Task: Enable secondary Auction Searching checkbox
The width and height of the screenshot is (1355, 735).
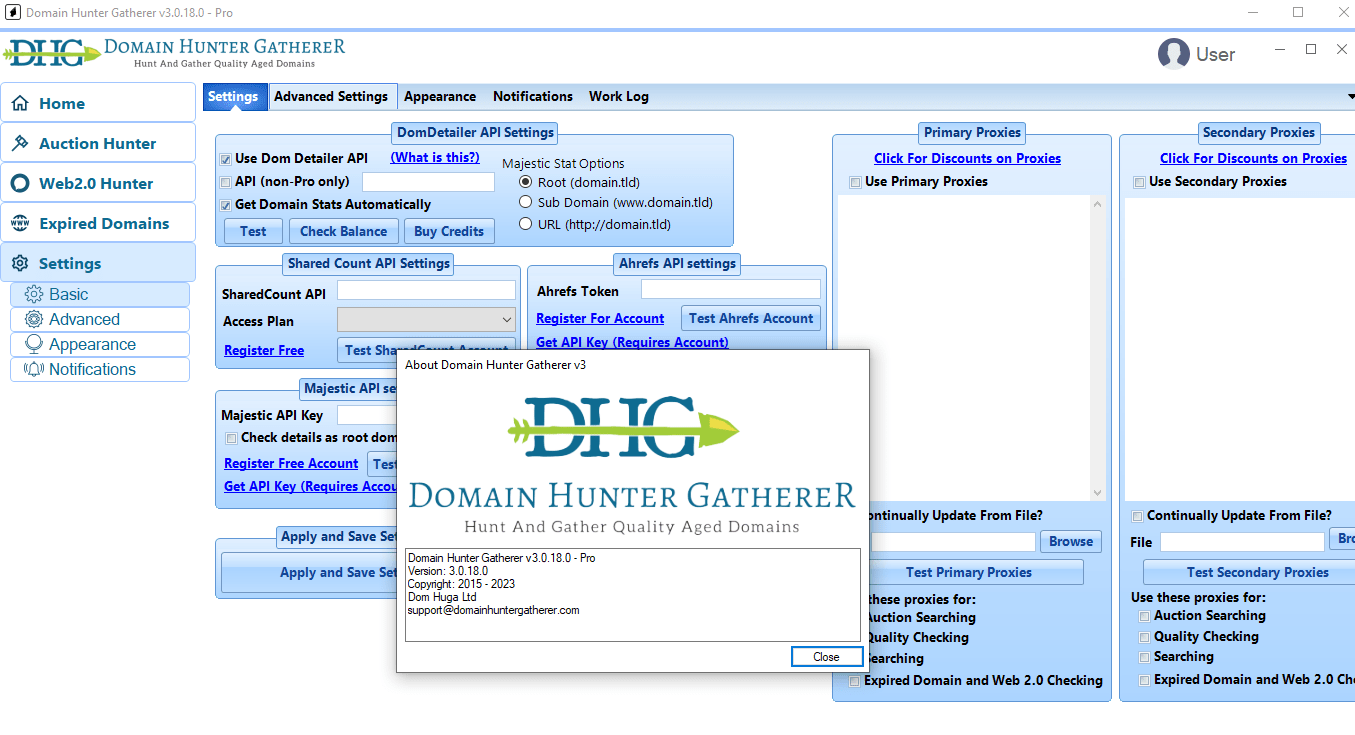Action: pos(1145,616)
